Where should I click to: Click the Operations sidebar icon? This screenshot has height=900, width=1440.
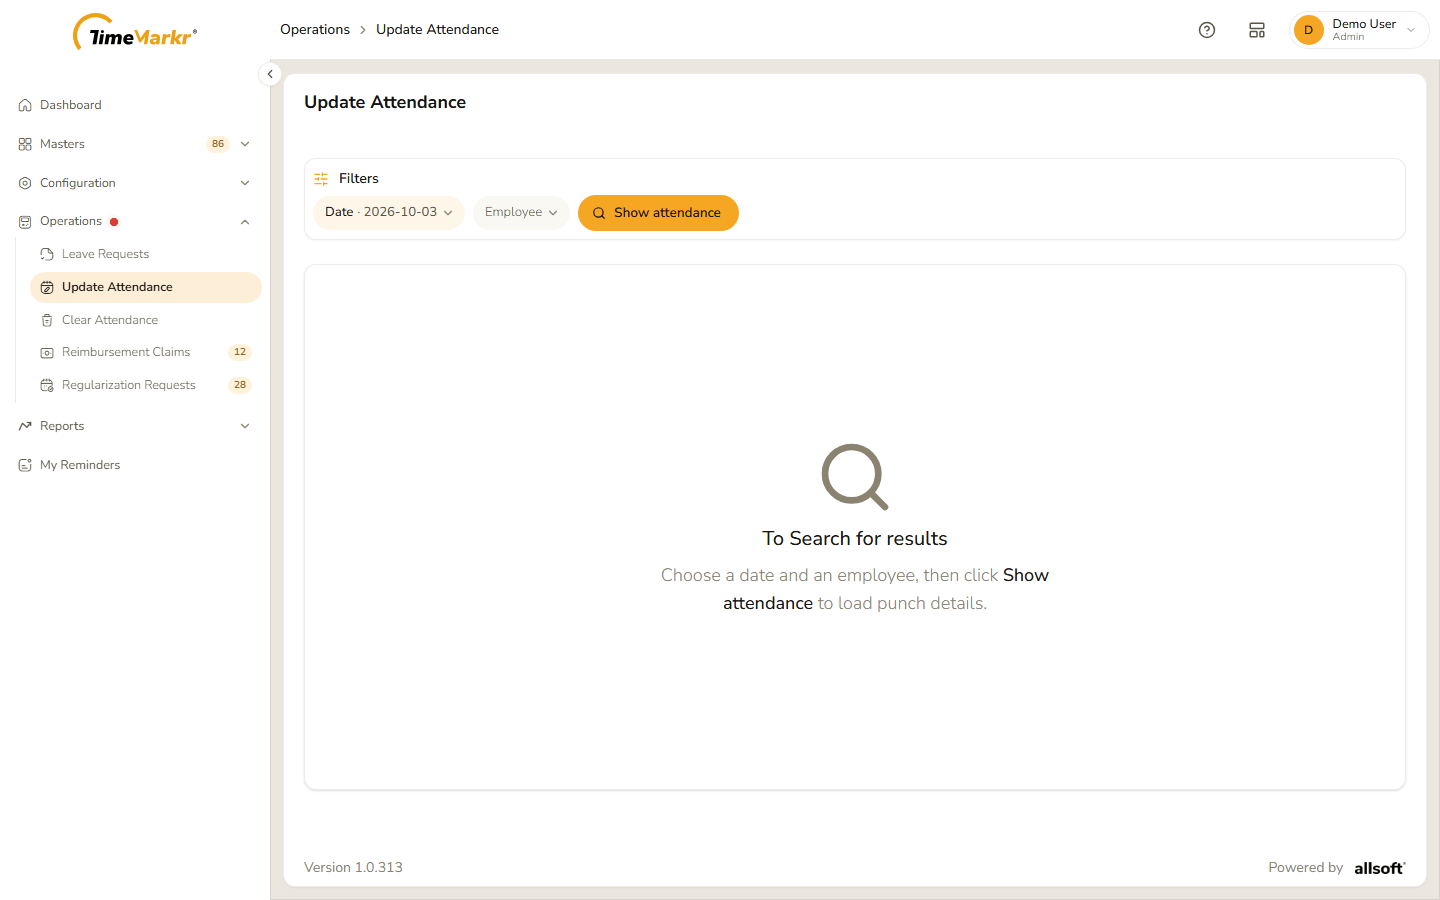[25, 222]
